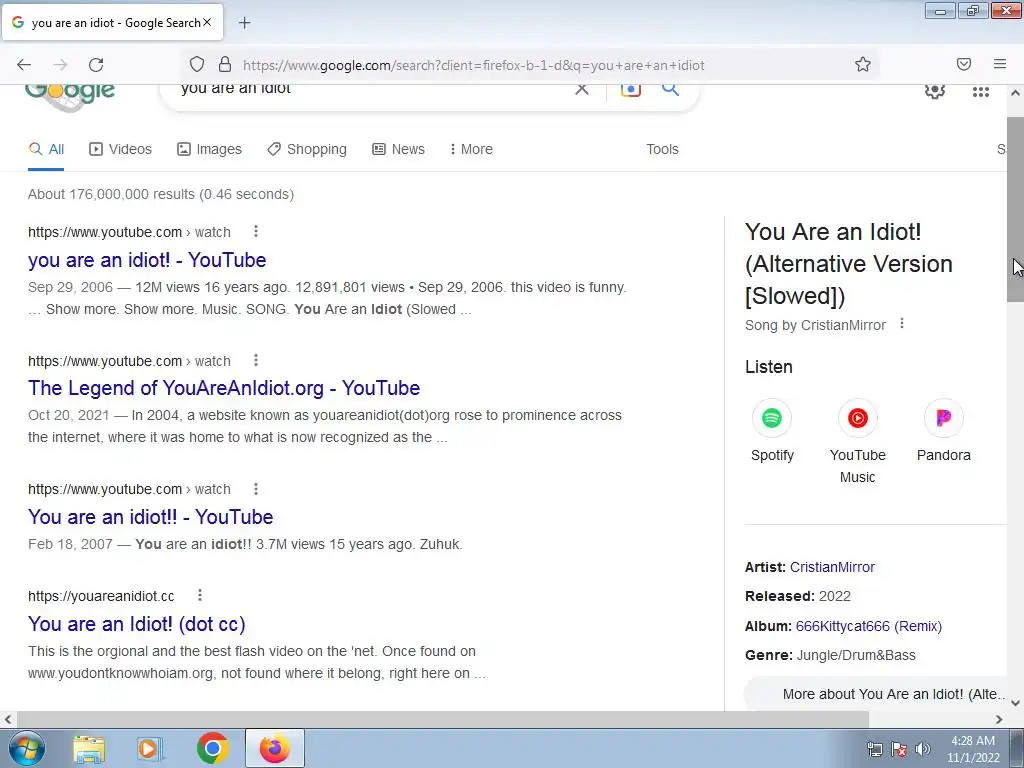Open Action Center flag tray icon

point(899,749)
